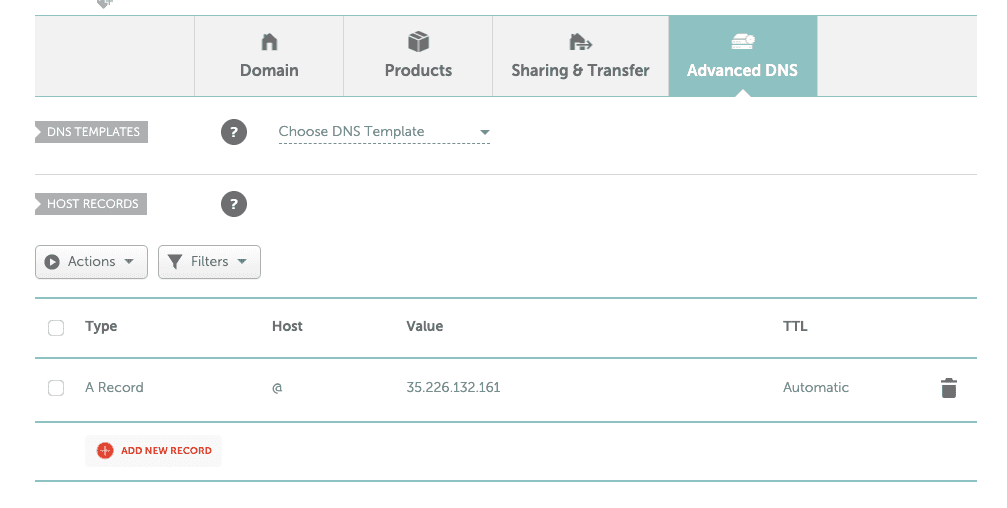Switch to the Domain tab
Image resolution: width=1007 pixels, height=508 pixels.
coord(269,70)
